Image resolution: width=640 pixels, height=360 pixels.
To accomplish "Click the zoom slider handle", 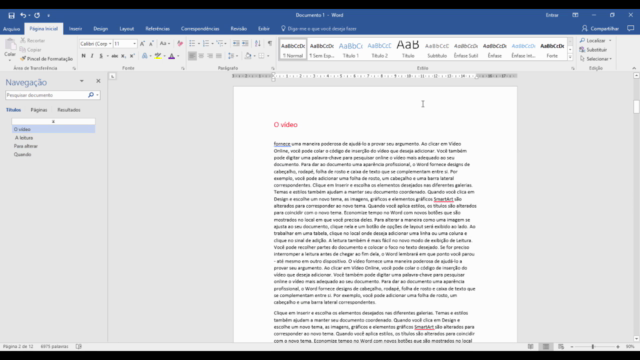I will click(593, 347).
